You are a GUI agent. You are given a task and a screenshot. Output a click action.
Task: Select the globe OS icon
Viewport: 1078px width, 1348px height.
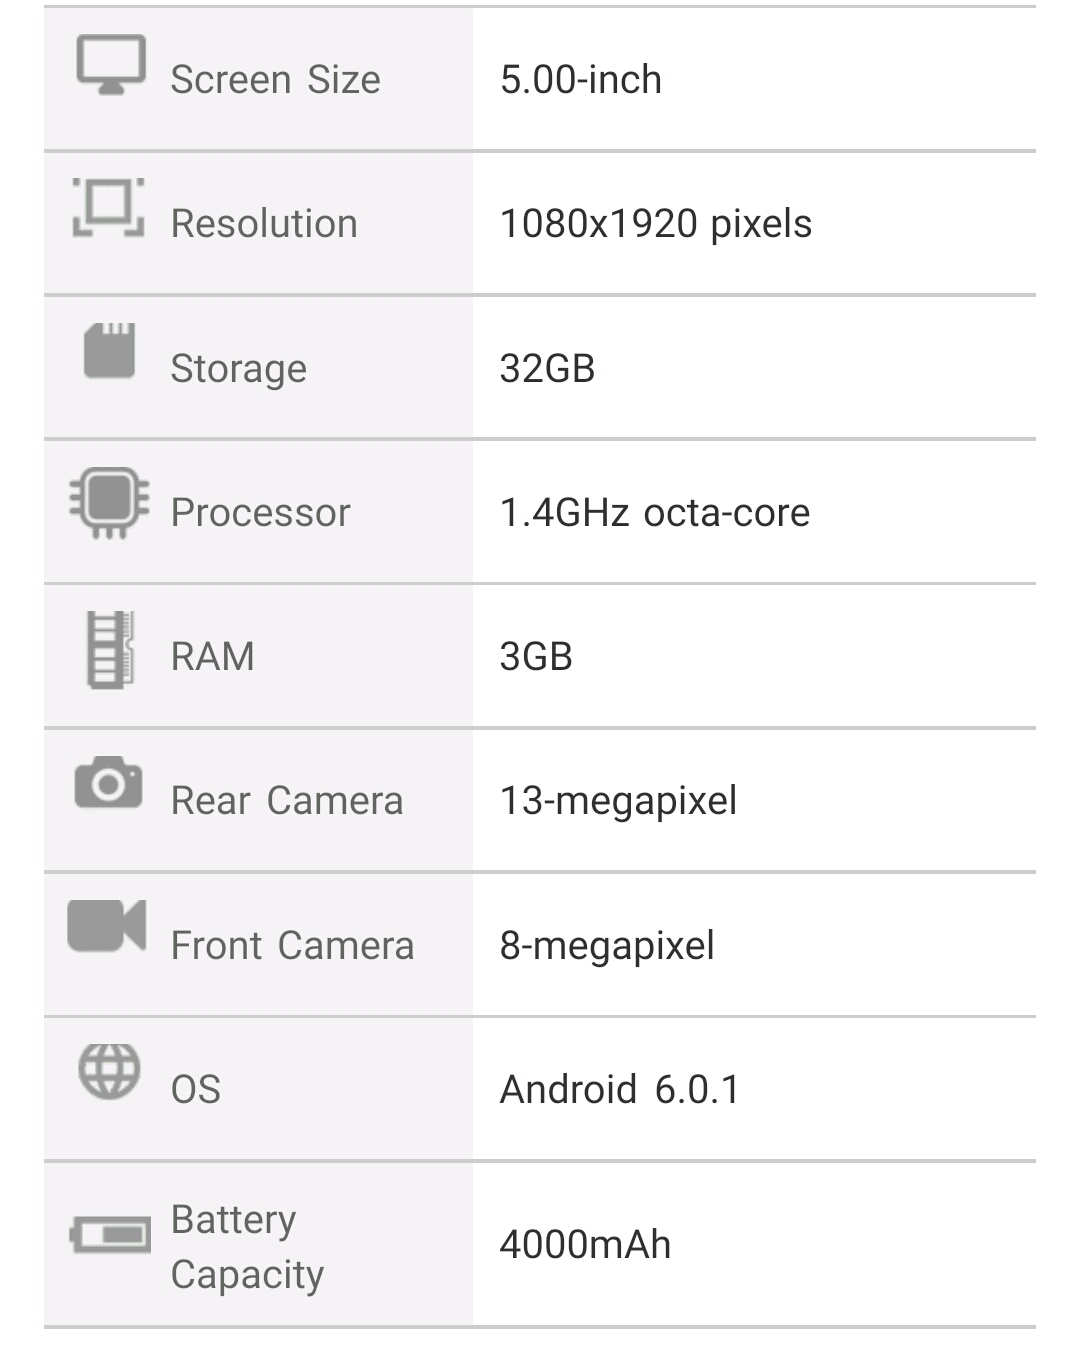click(x=109, y=1071)
